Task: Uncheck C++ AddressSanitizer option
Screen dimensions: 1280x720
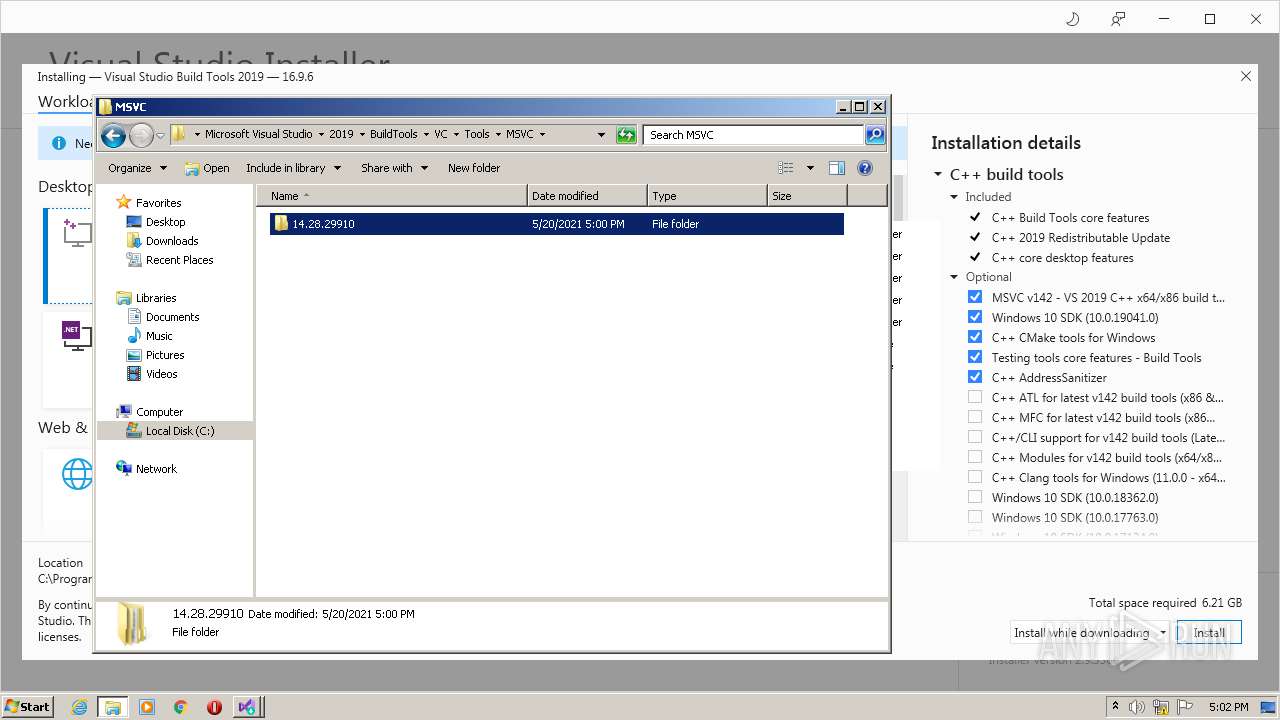Action: coord(975,377)
